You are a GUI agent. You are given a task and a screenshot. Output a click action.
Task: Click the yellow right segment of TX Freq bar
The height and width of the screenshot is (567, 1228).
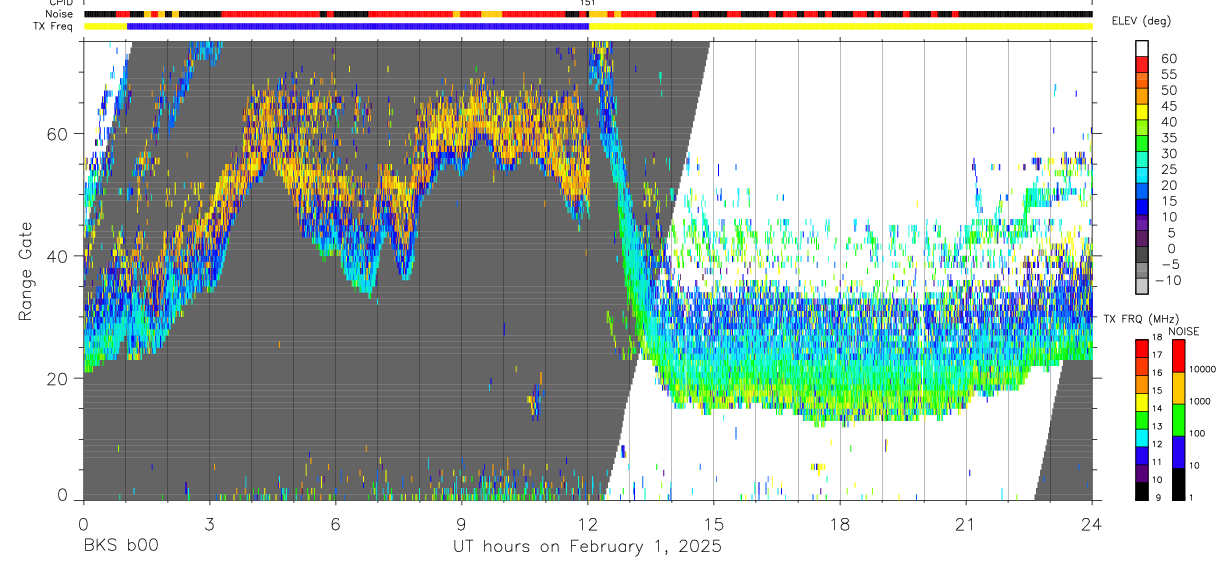840,26
